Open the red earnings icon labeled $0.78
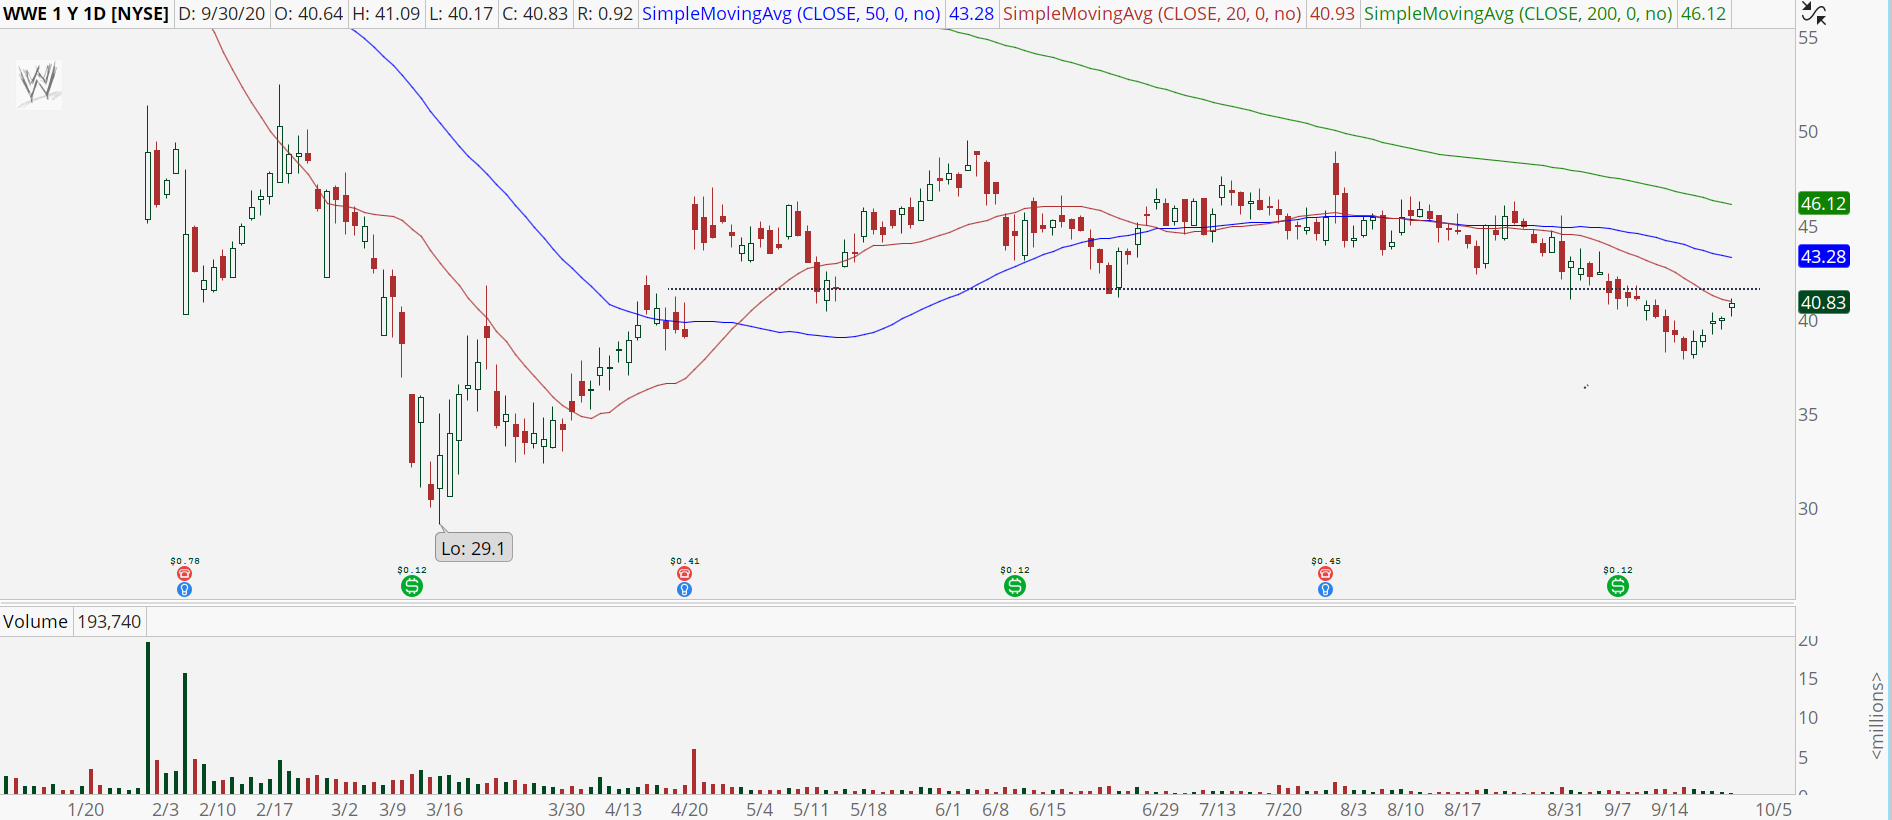Image resolution: width=1892 pixels, height=820 pixels. 184,574
